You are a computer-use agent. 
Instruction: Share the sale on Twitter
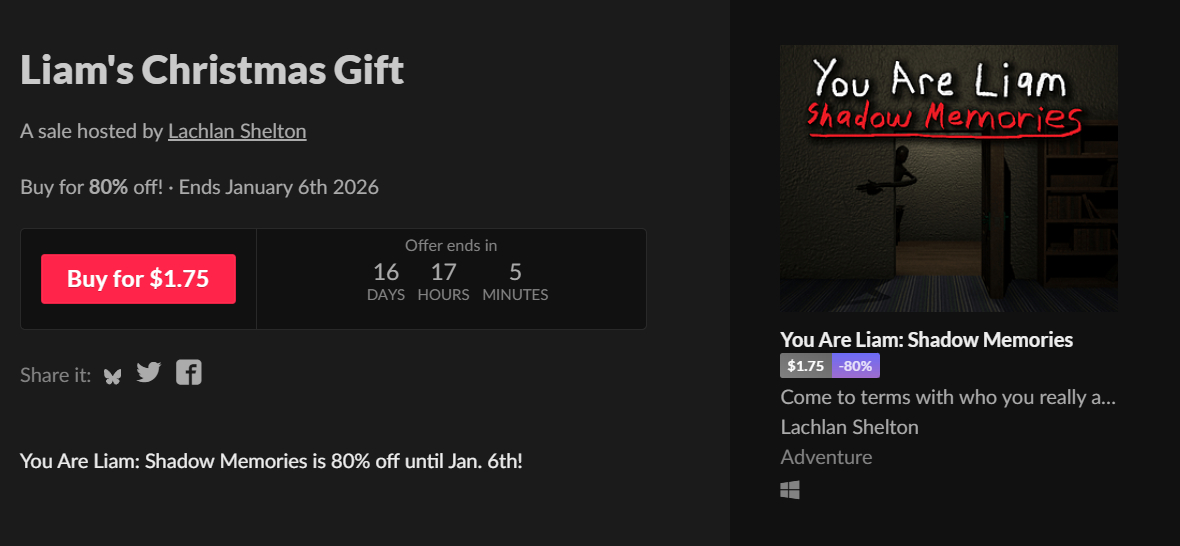coord(149,373)
